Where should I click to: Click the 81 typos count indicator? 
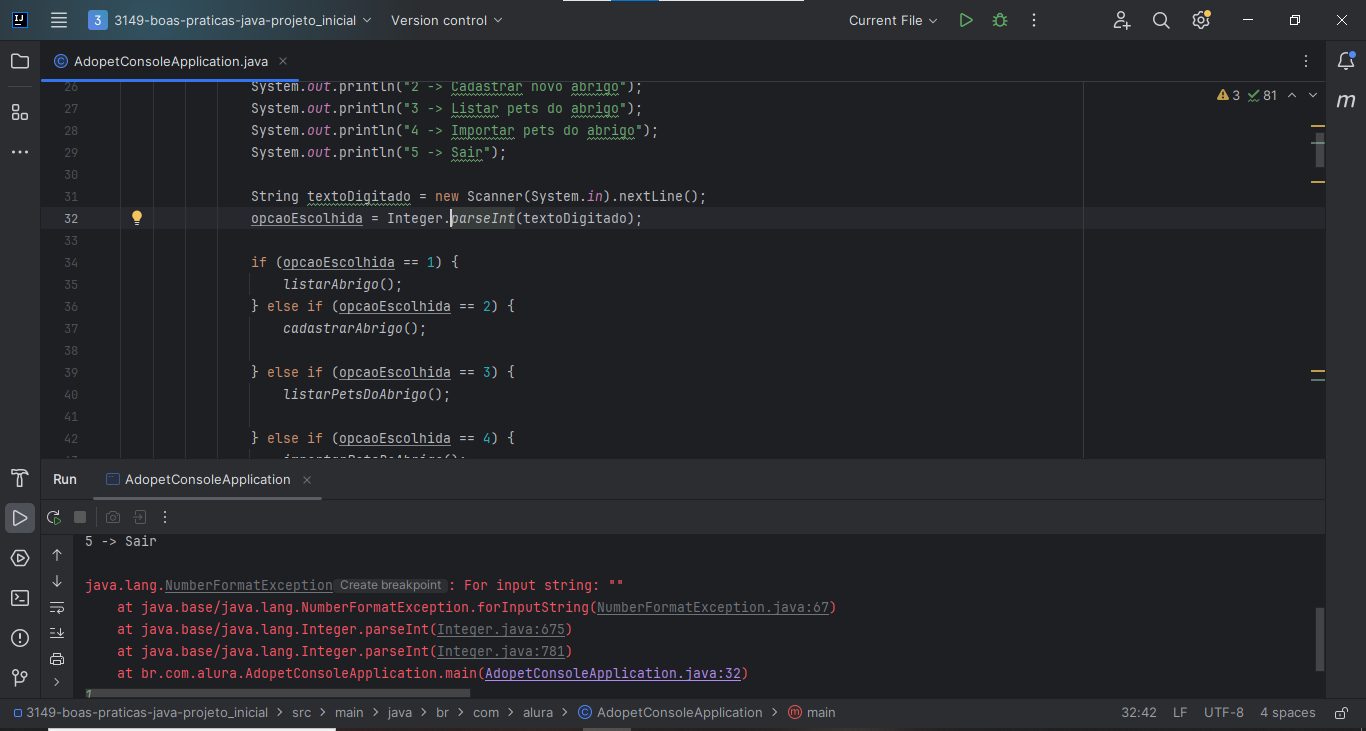pyautogui.click(x=1263, y=95)
